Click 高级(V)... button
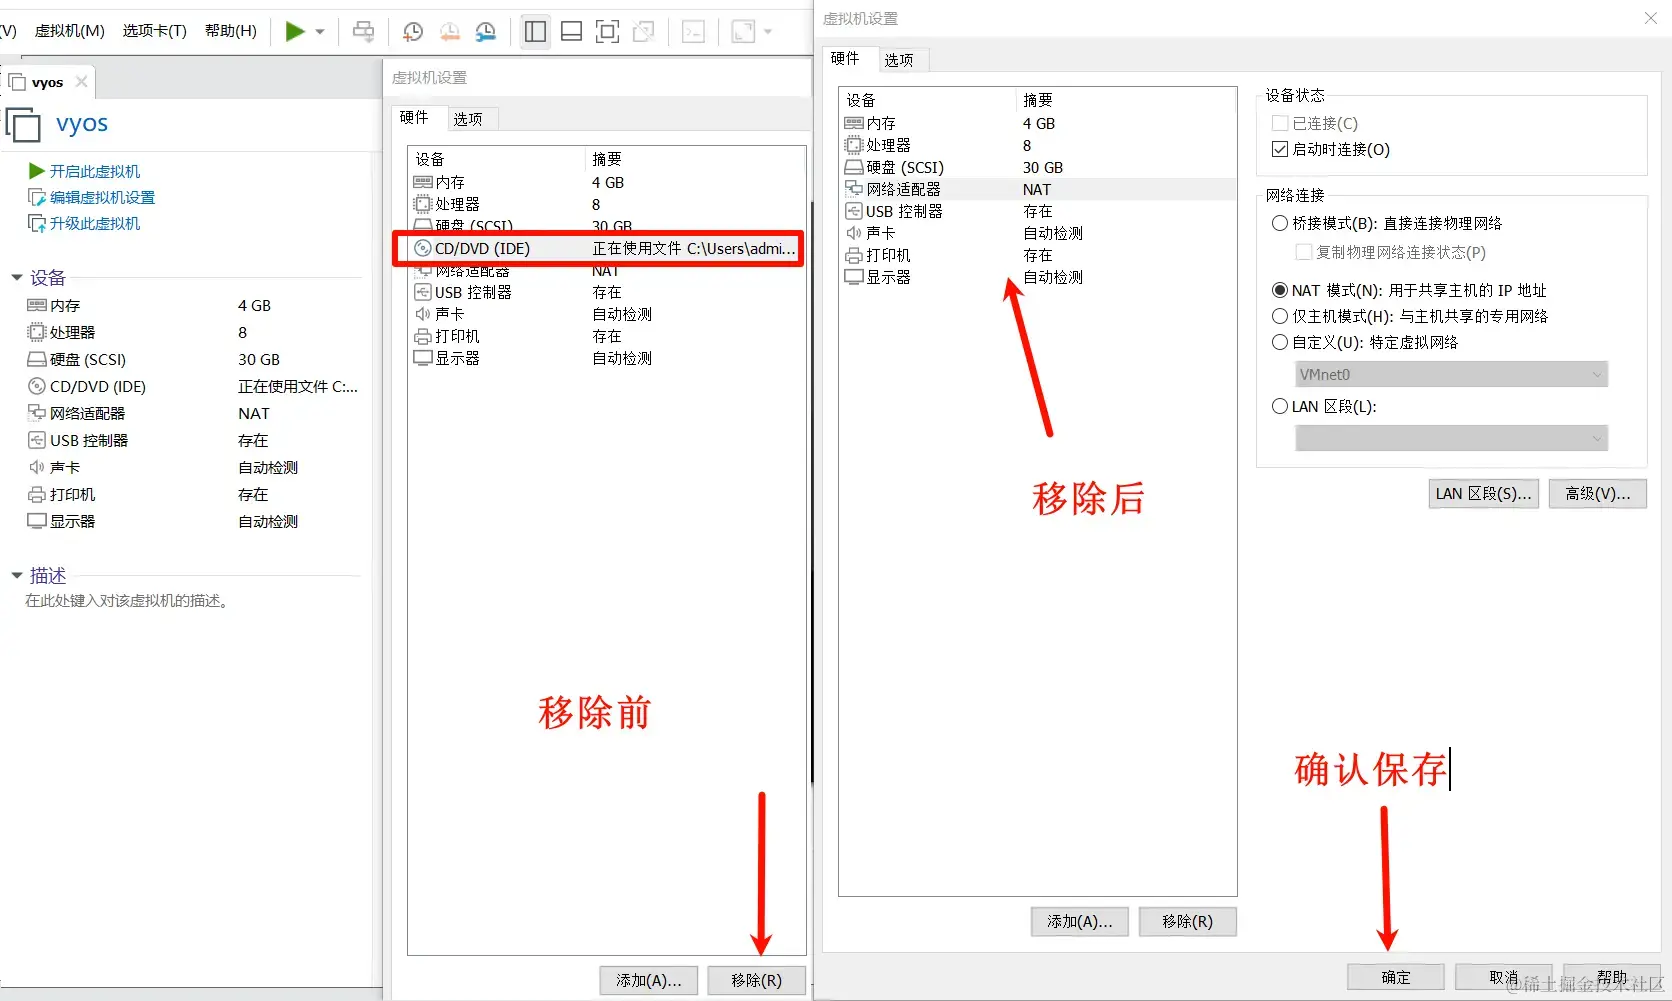The height and width of the screenshot is (1001, 1672). 1597,493
